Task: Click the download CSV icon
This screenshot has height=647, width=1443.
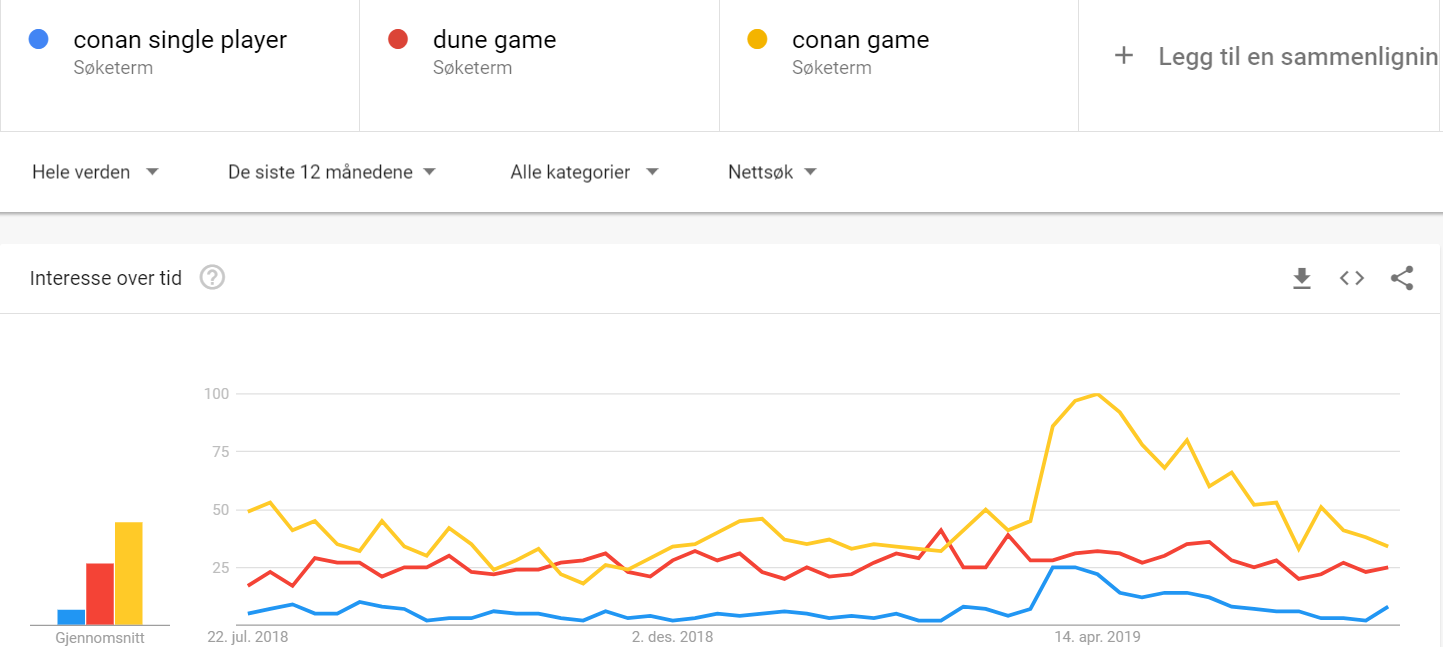Action: point(1301,278)
